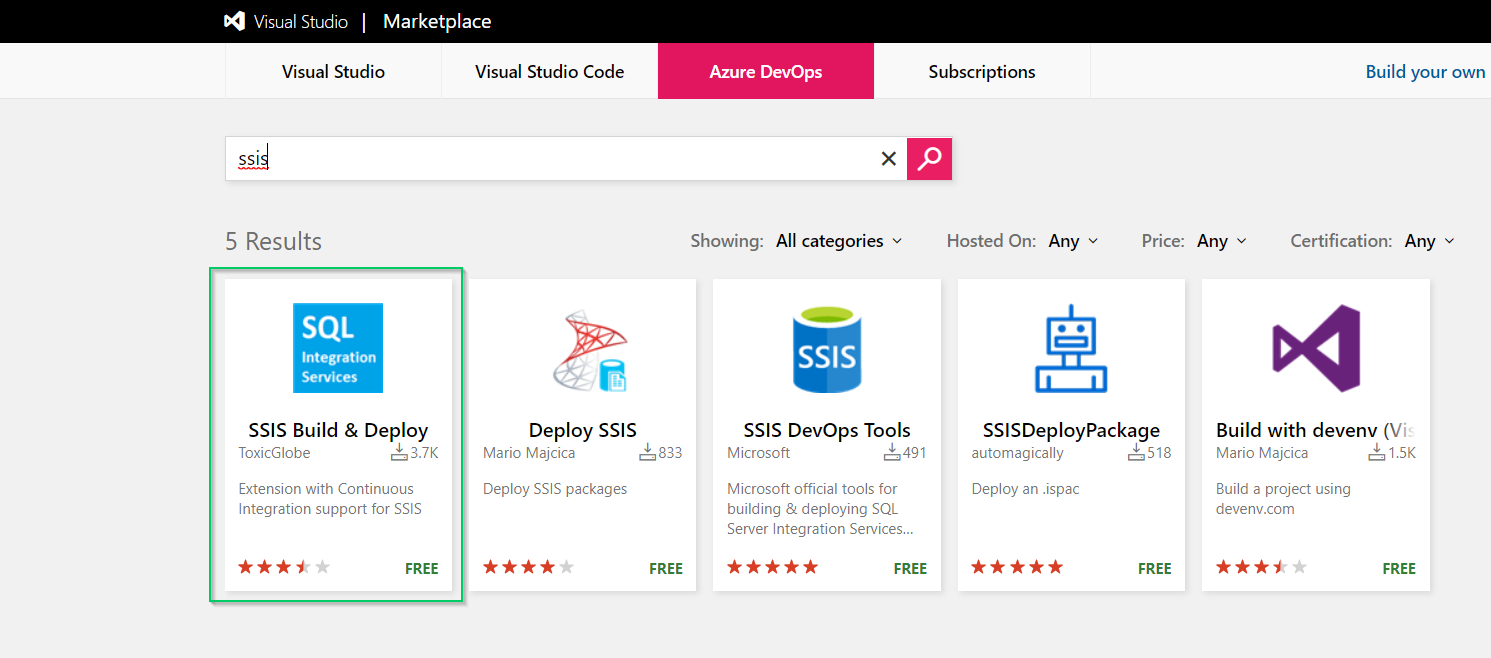Click the magnifier search button
Image resolution: width=1491 pixels, height=658 pixels.
(929, 158)
